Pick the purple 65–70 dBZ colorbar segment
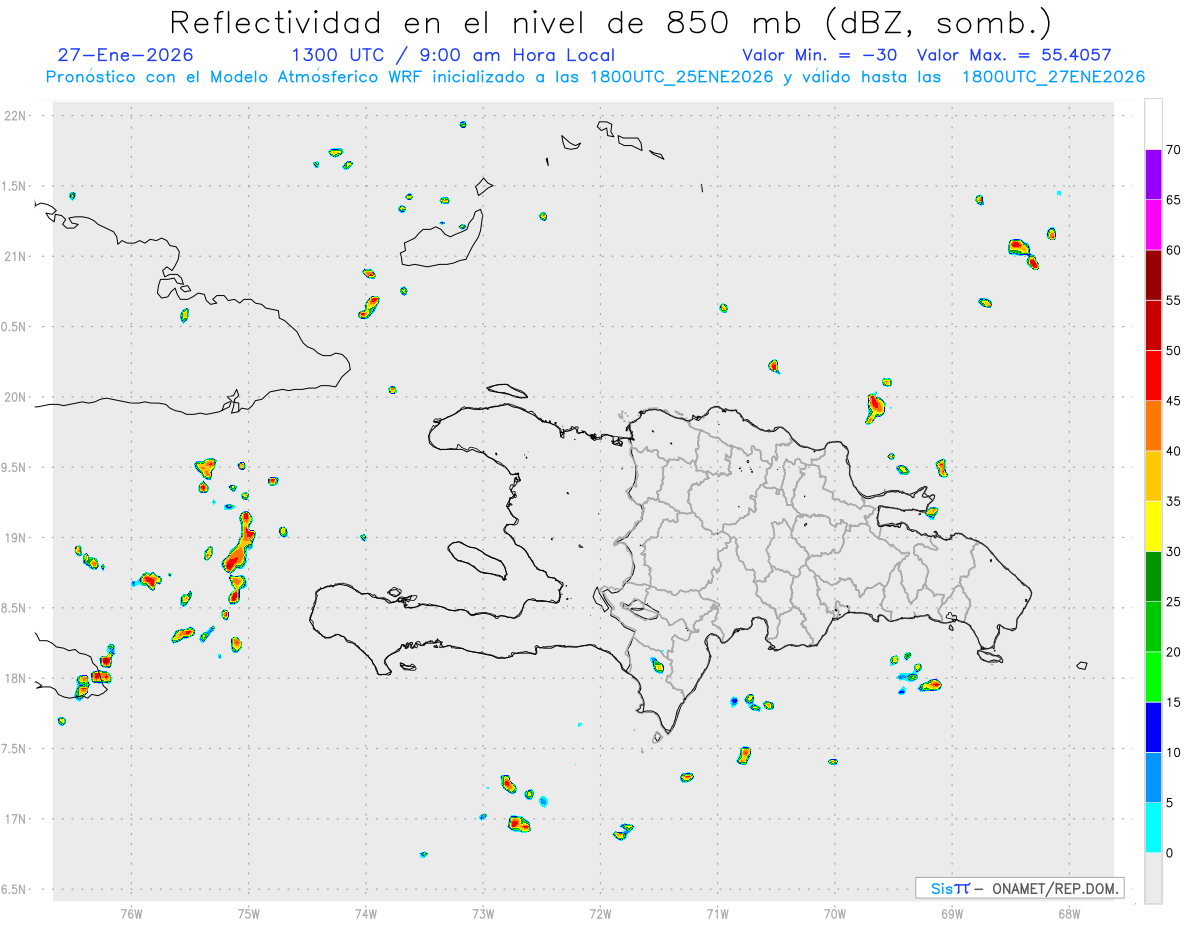This screenshot has width=1200, height=927. pos(1153,175)
